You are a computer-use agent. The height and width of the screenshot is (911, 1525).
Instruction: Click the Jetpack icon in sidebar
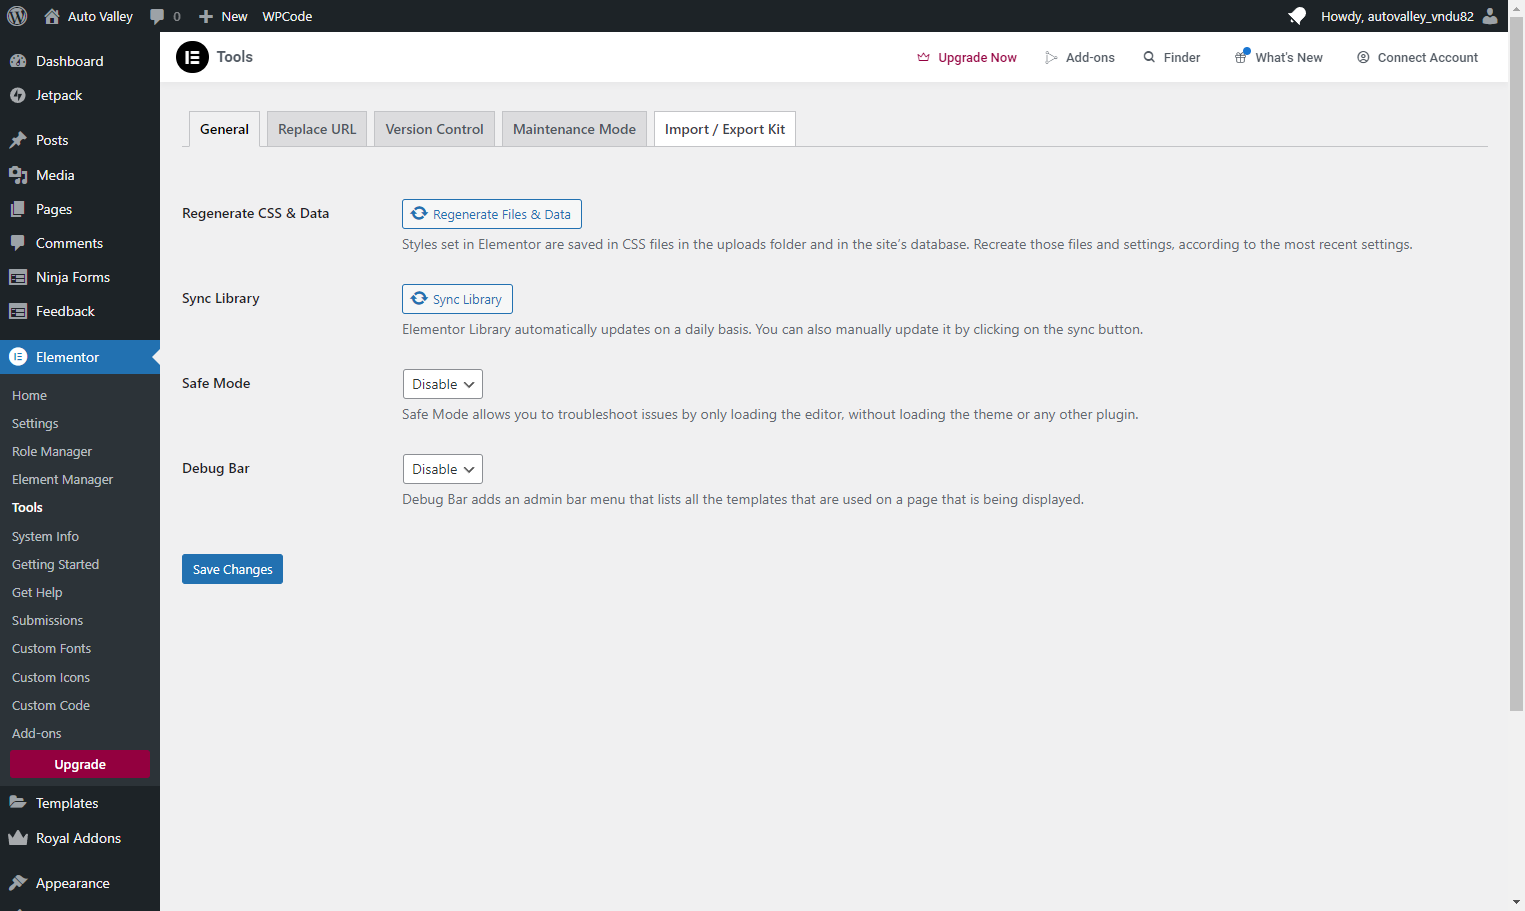(18, 95)
